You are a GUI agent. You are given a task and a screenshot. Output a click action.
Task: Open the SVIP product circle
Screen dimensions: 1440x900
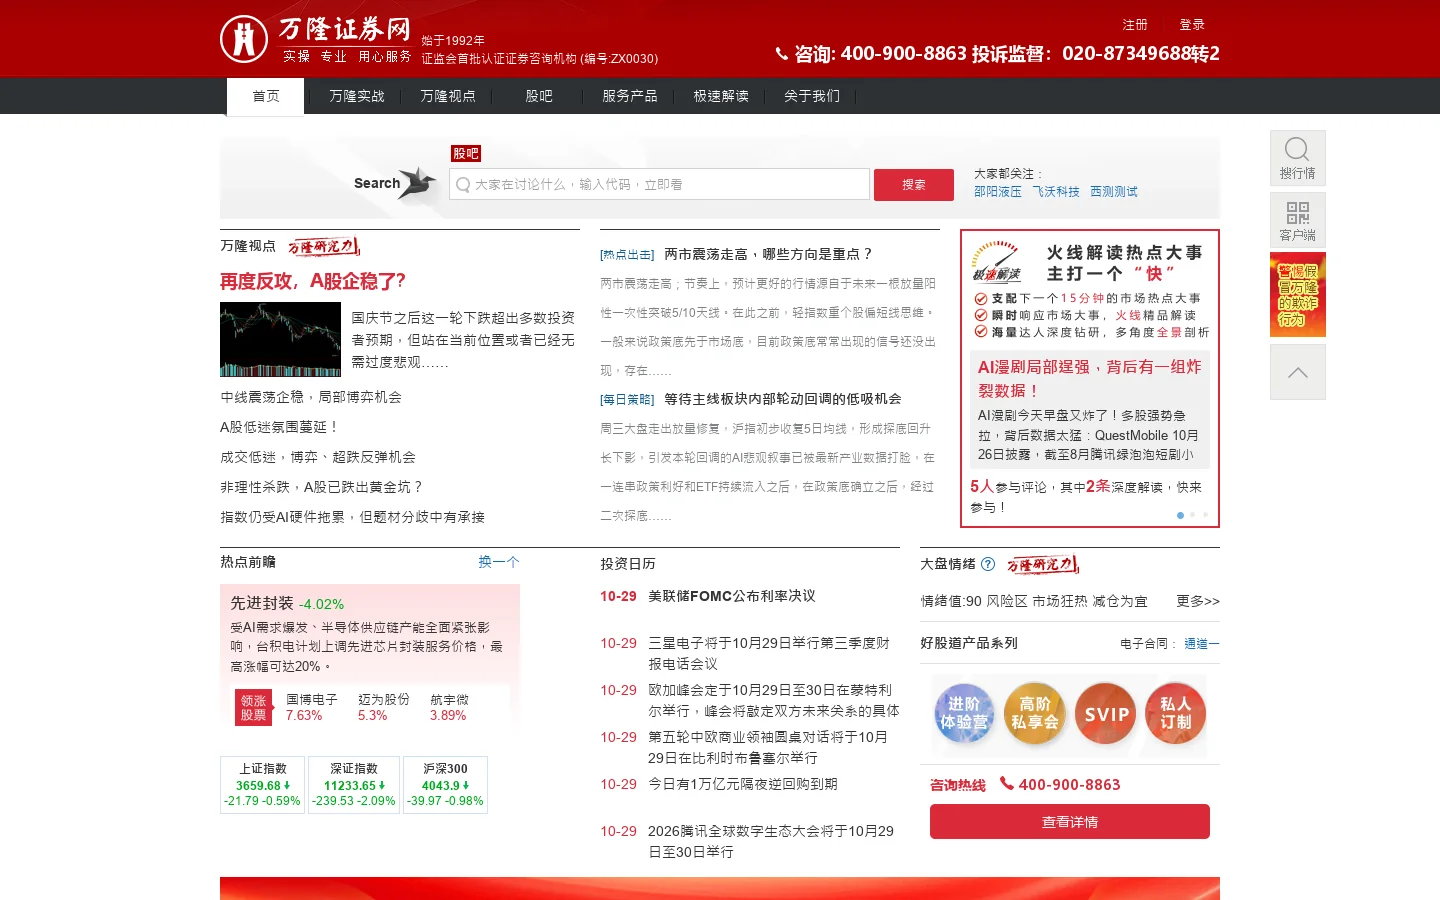point(1106,714)
